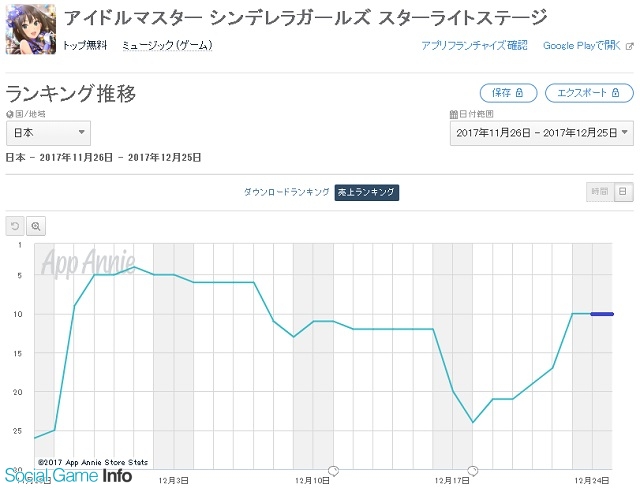
Task: Switch granularity toggle to 日
Action: coord(623,191)
